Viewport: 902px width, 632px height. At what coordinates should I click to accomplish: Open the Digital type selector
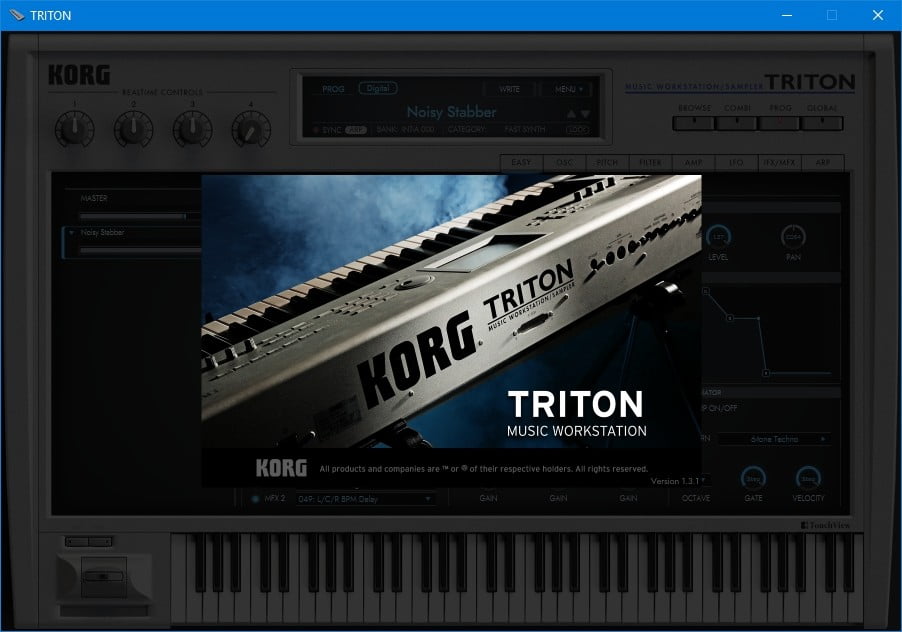coord(378,89)
